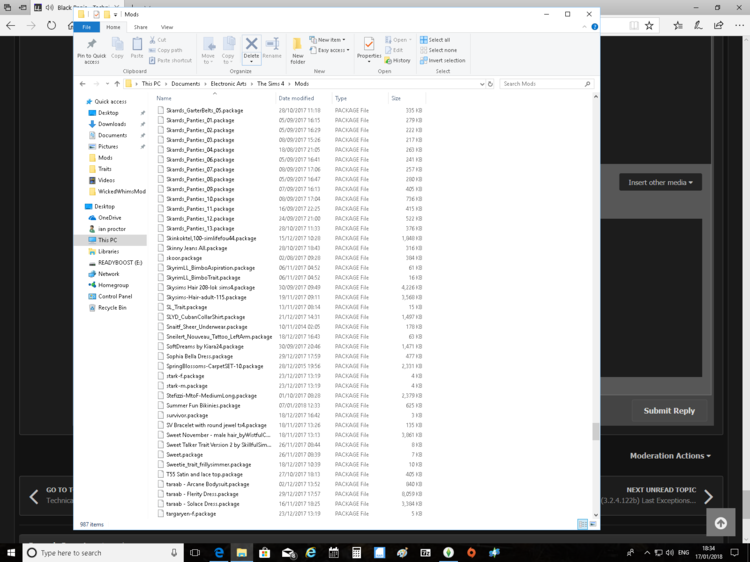
Task: Select Downloads in Quick access
Action: 112,124
